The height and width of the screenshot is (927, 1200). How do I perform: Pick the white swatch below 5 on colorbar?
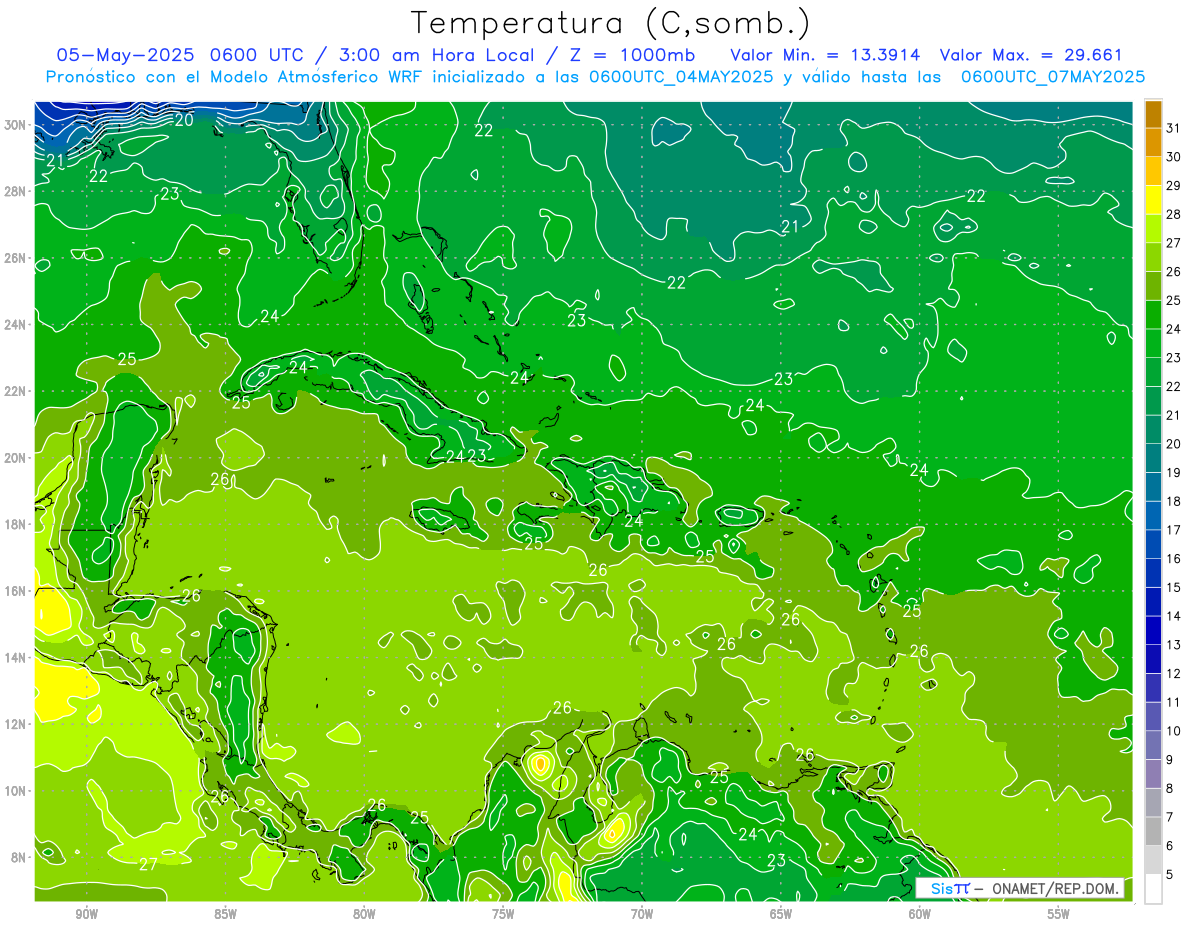pyautogui.click(x=1153, y=888)
